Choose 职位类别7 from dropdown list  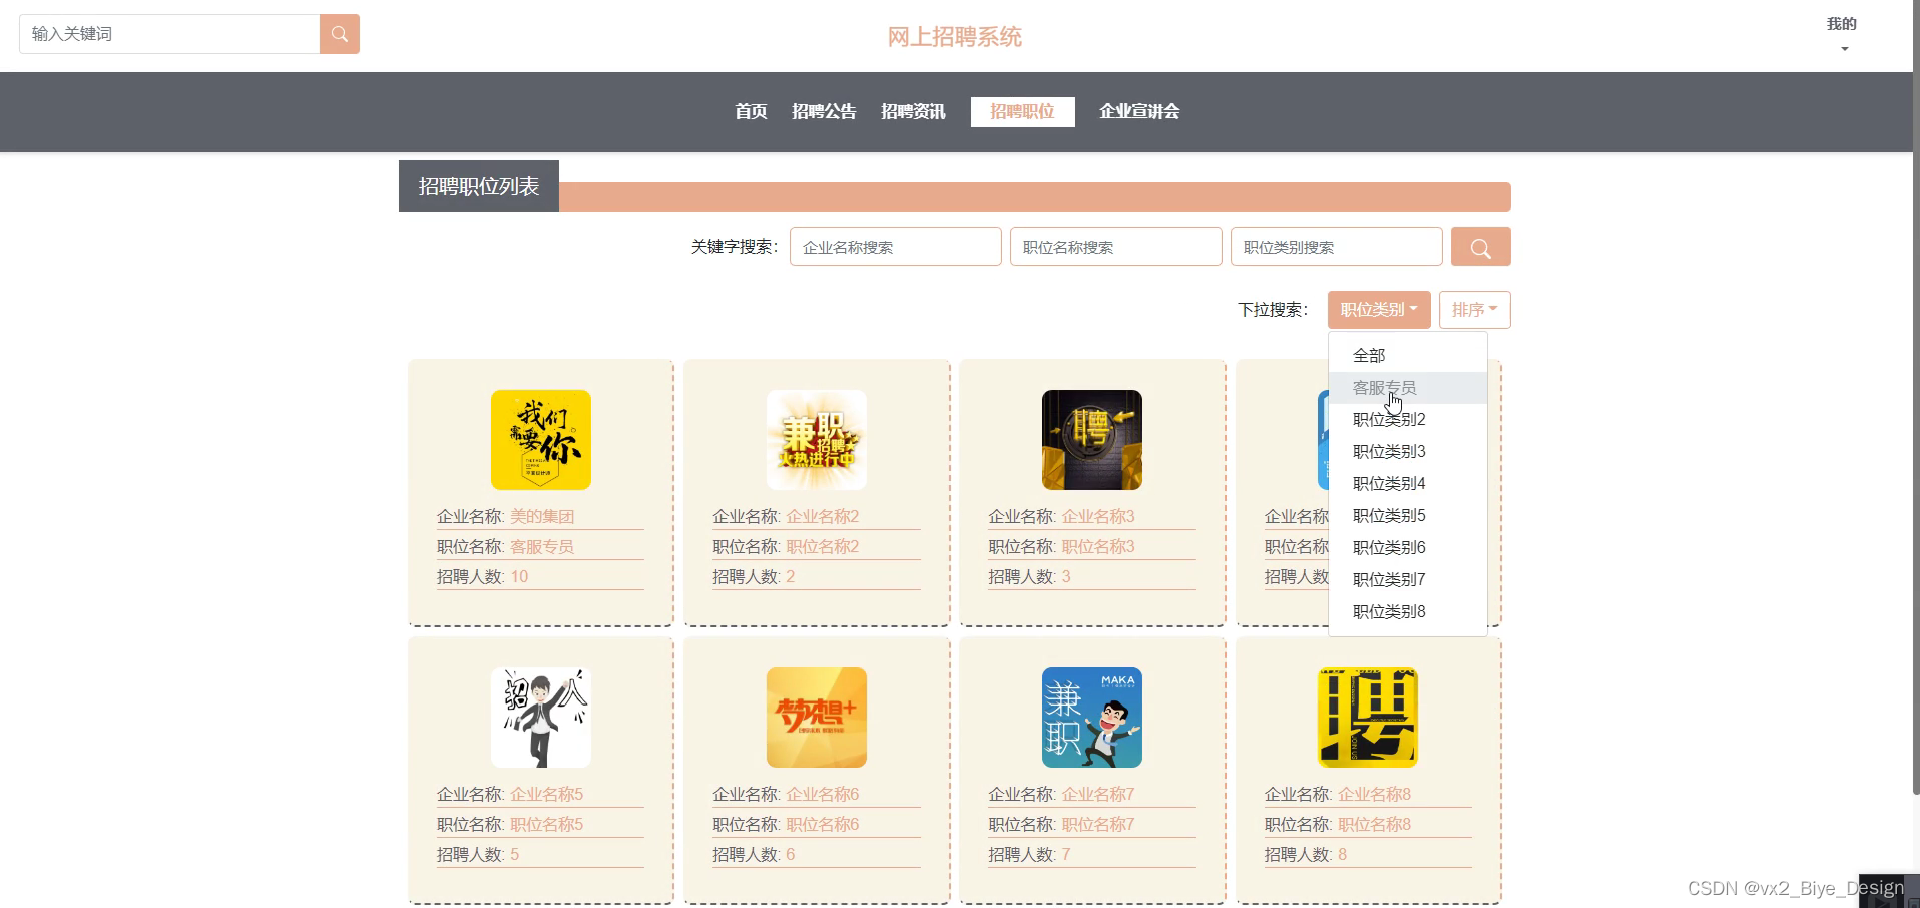click(x=1407, y=580)
